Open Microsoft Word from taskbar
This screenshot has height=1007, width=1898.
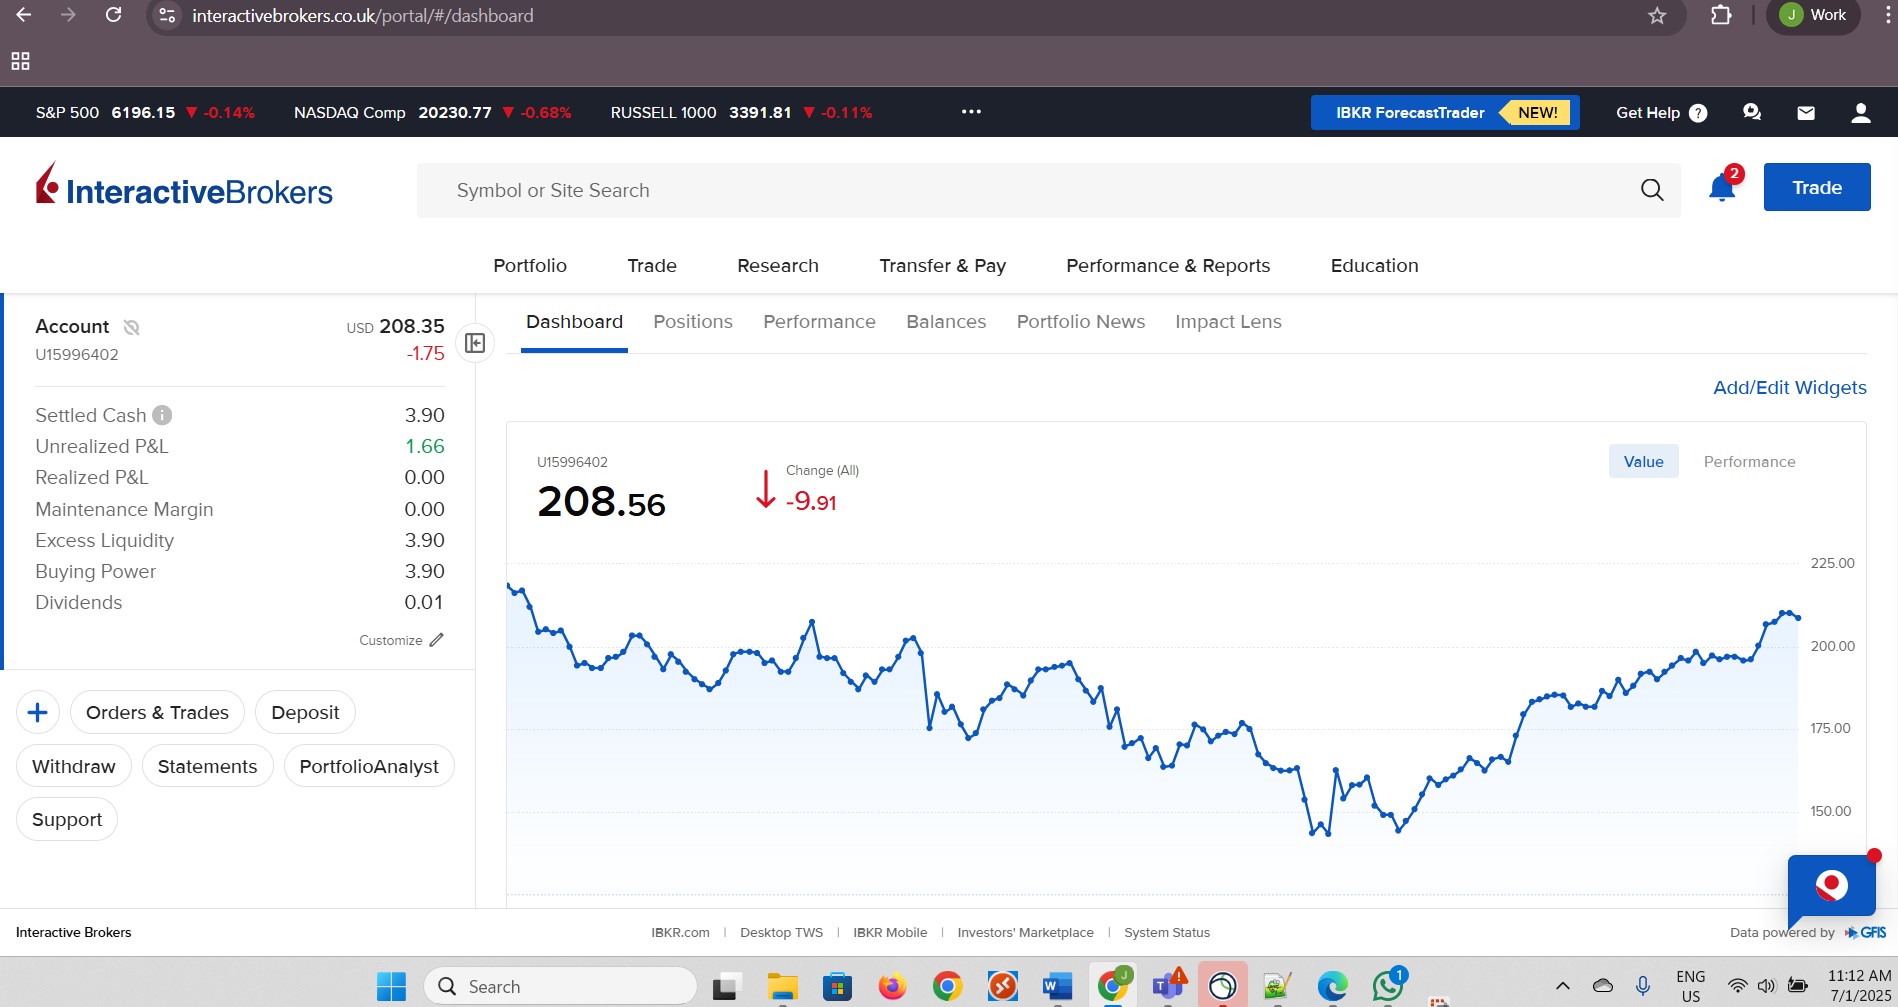coord(1057,986)
